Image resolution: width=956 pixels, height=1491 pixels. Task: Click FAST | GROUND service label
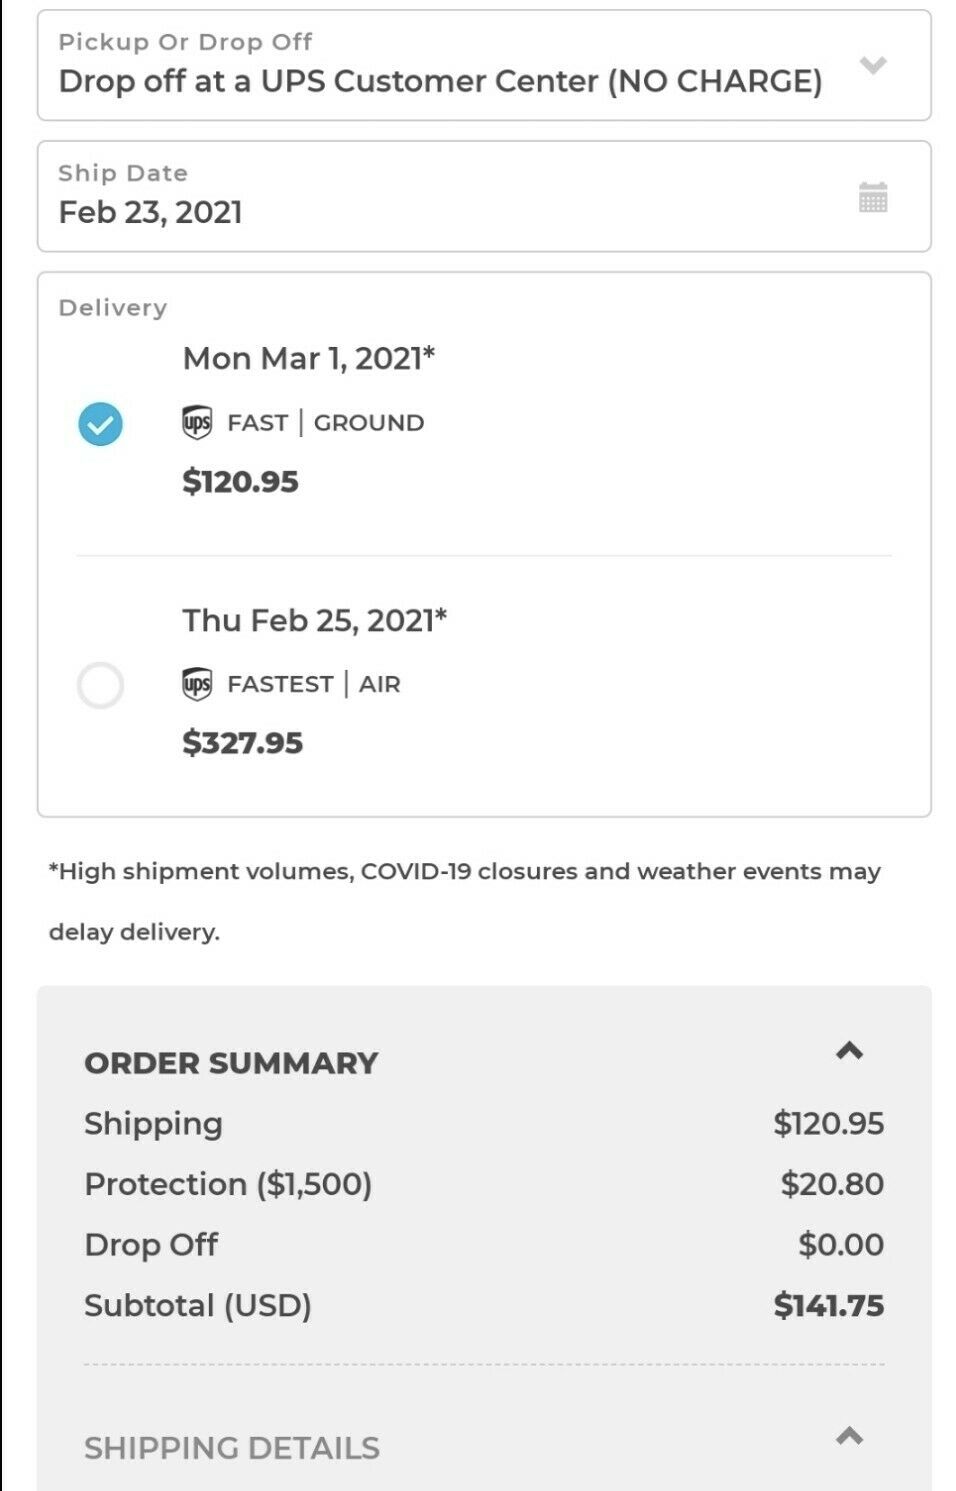point(325,423)
